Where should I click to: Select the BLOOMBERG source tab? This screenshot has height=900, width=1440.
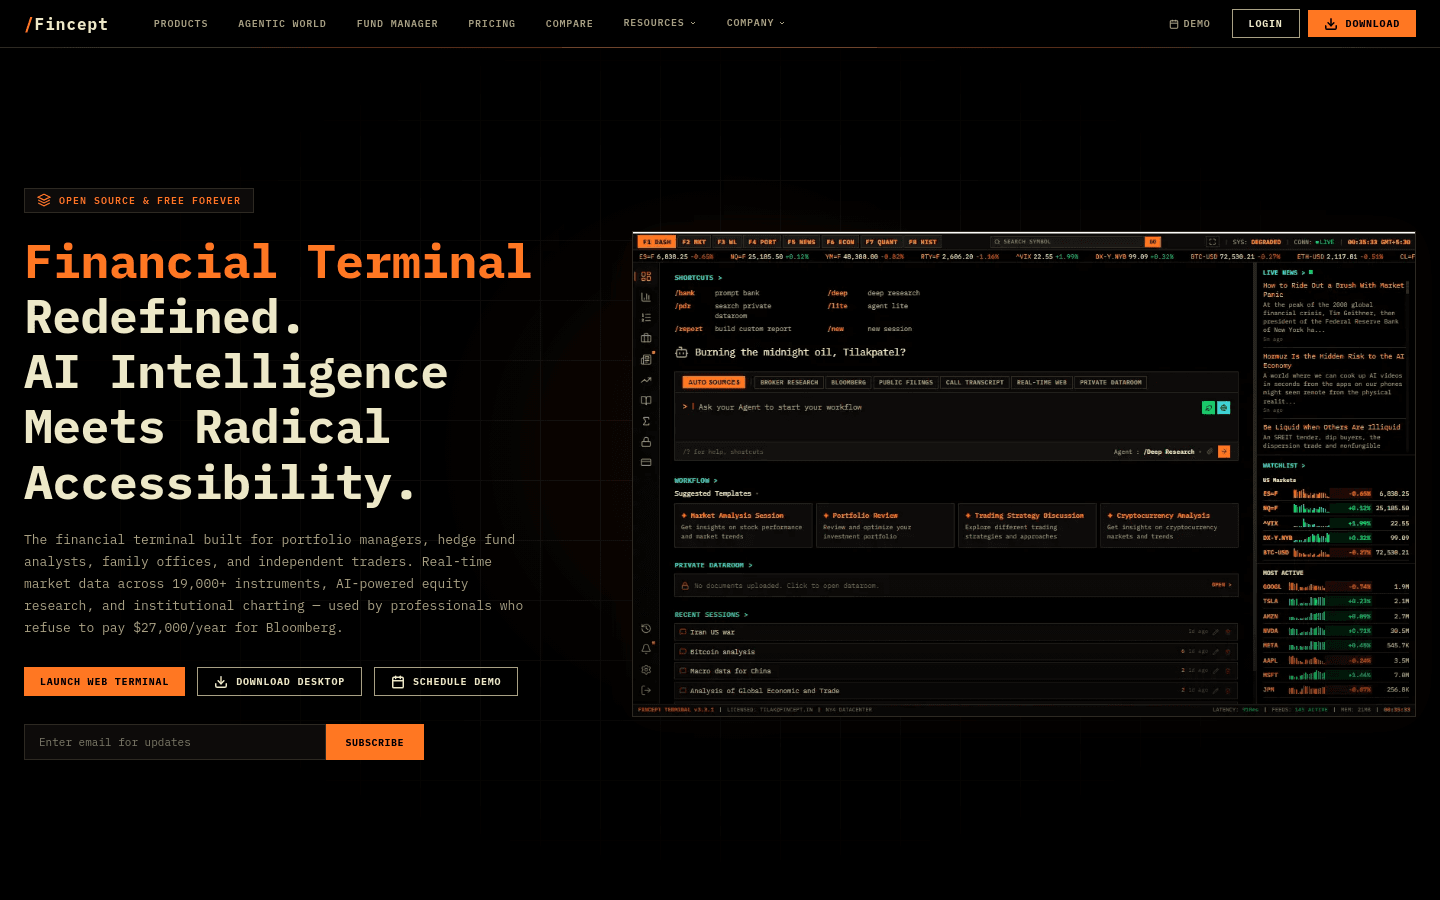[848, 382]
